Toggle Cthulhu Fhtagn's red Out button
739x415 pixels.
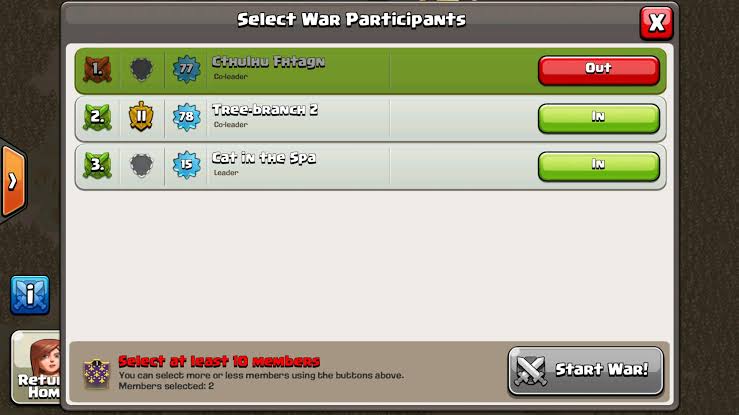(x=599, y=70)
